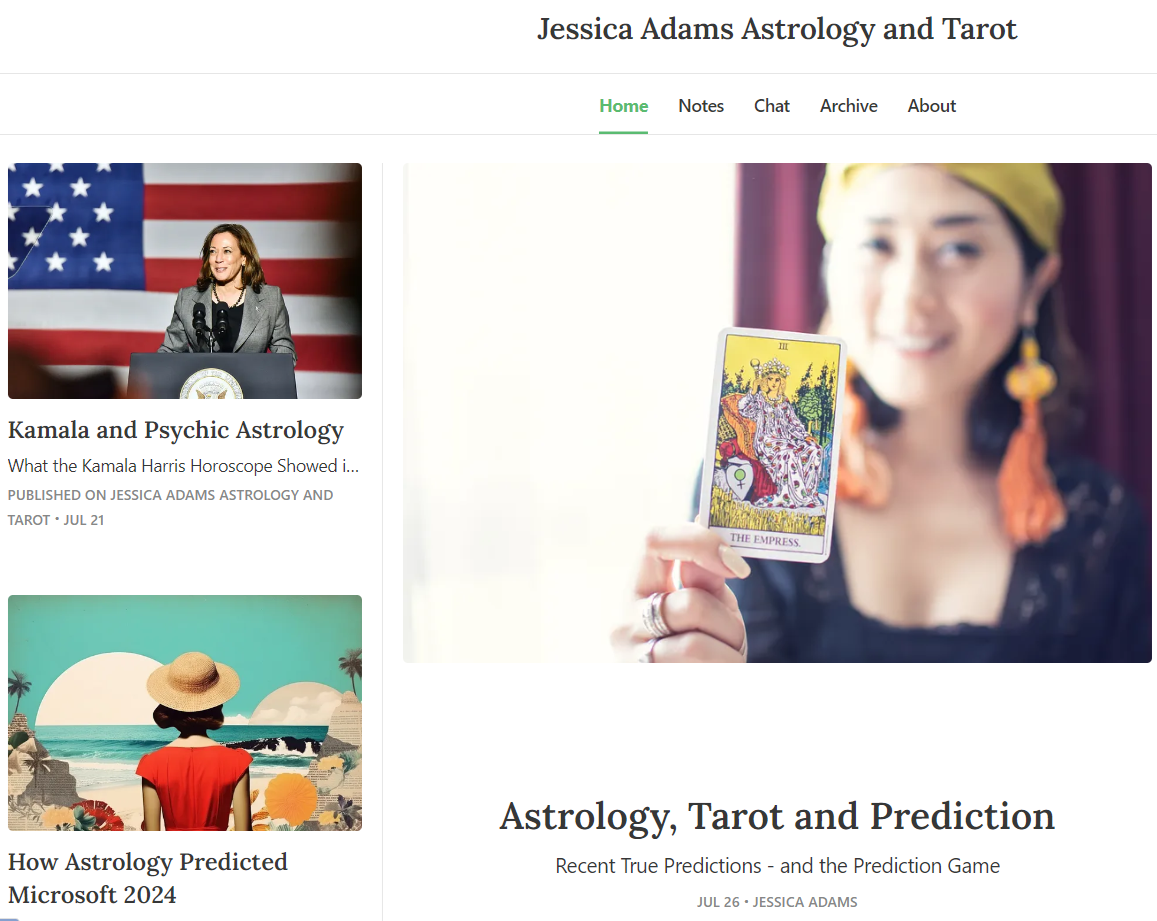The width and height of the screenshot is (1157, 921).
Task: Click the Kamala Harris Horoscope subtitle text
Action: (x=184, y=466)
